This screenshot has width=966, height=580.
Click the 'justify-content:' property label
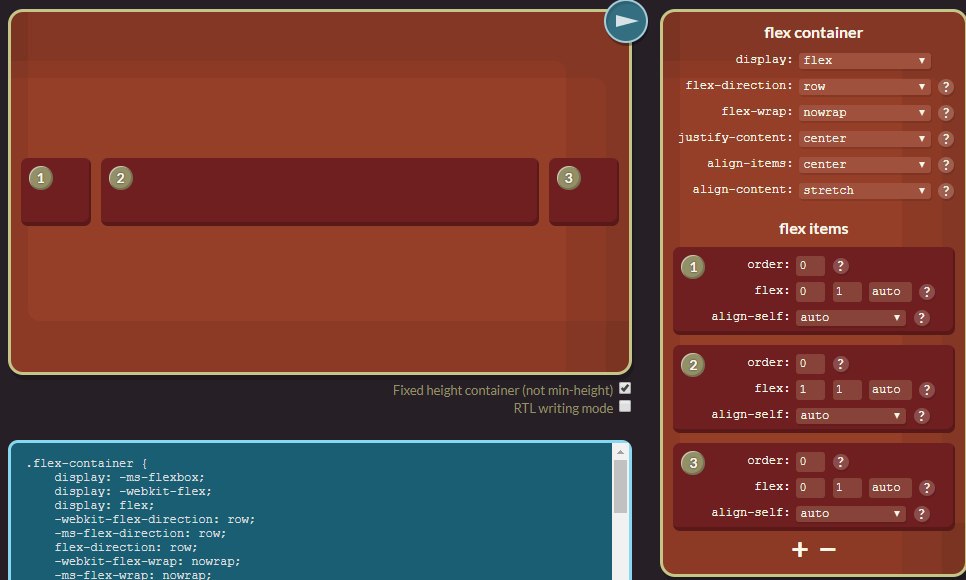pyautogui.click(x=735, y=137)
